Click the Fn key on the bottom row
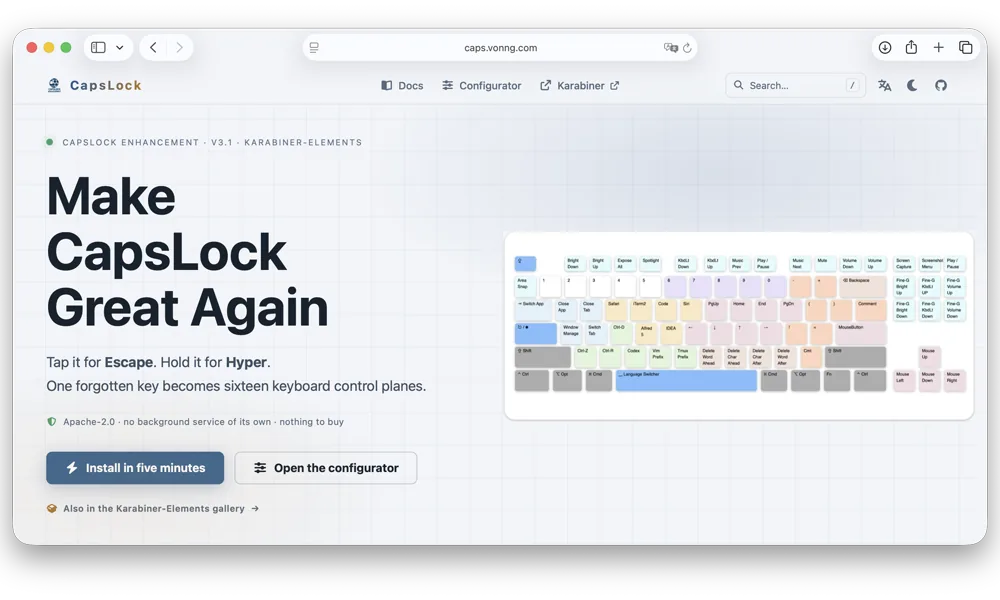Image resolution: width=1000 pixels, height=600 pixels. 837,381
